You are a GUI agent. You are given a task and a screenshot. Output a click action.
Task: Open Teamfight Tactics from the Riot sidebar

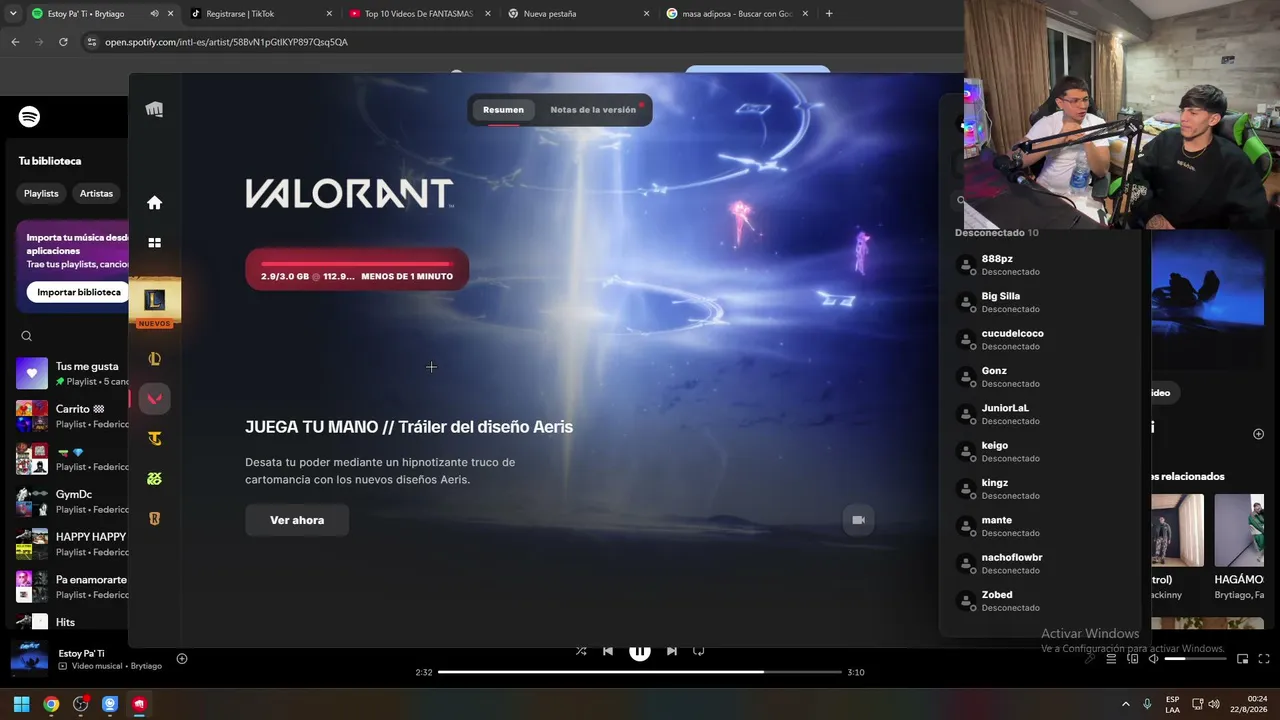point(154,438)
